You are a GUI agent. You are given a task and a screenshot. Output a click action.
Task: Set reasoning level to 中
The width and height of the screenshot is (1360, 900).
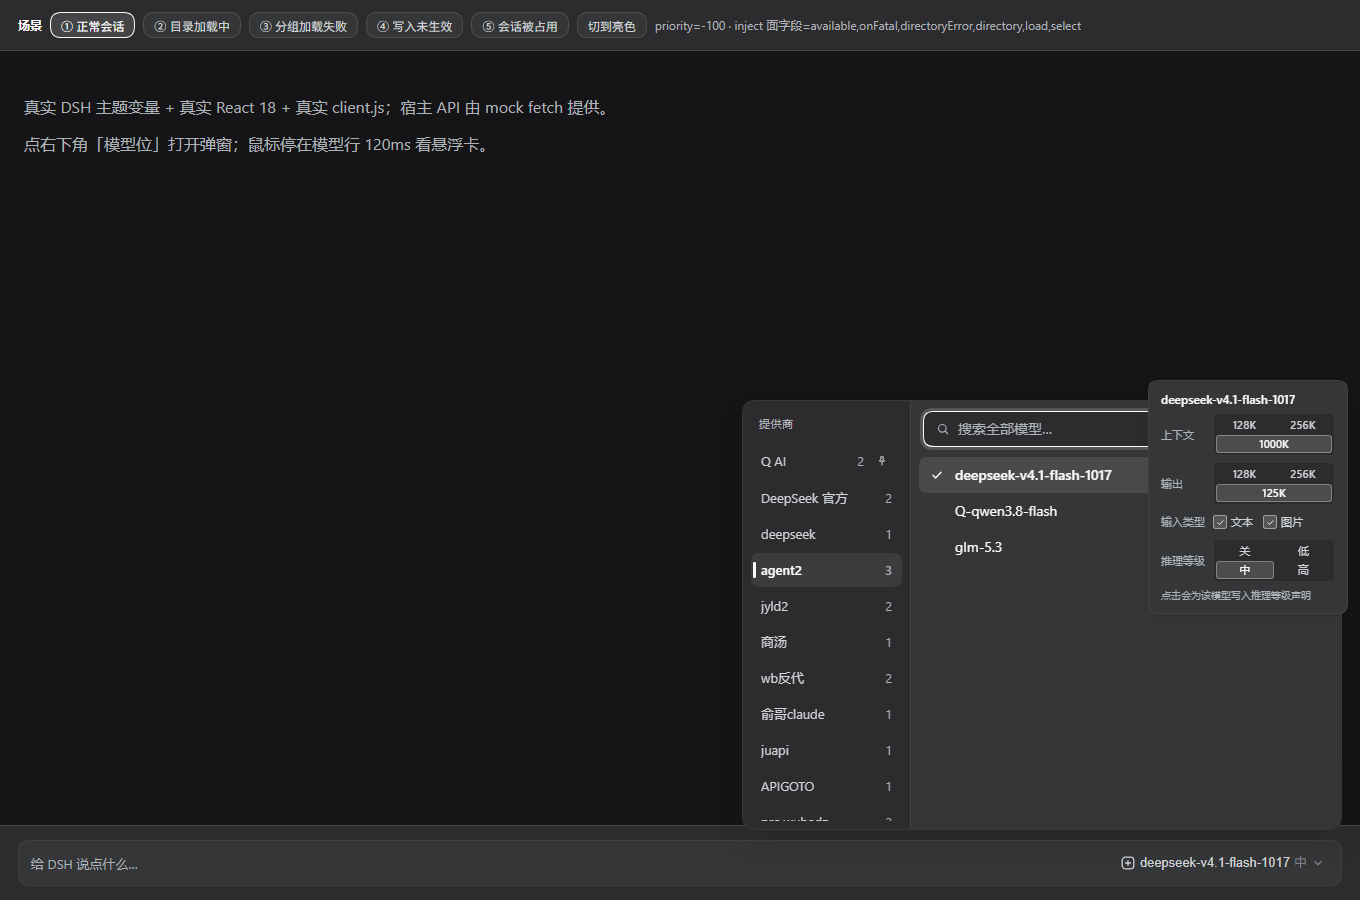(x=1244, y=570)
